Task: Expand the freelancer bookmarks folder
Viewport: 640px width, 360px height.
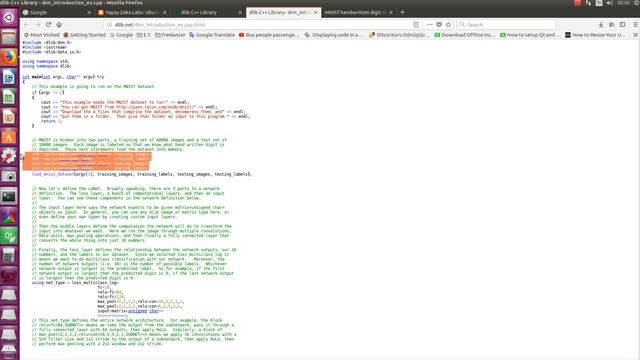Action: 170,35
